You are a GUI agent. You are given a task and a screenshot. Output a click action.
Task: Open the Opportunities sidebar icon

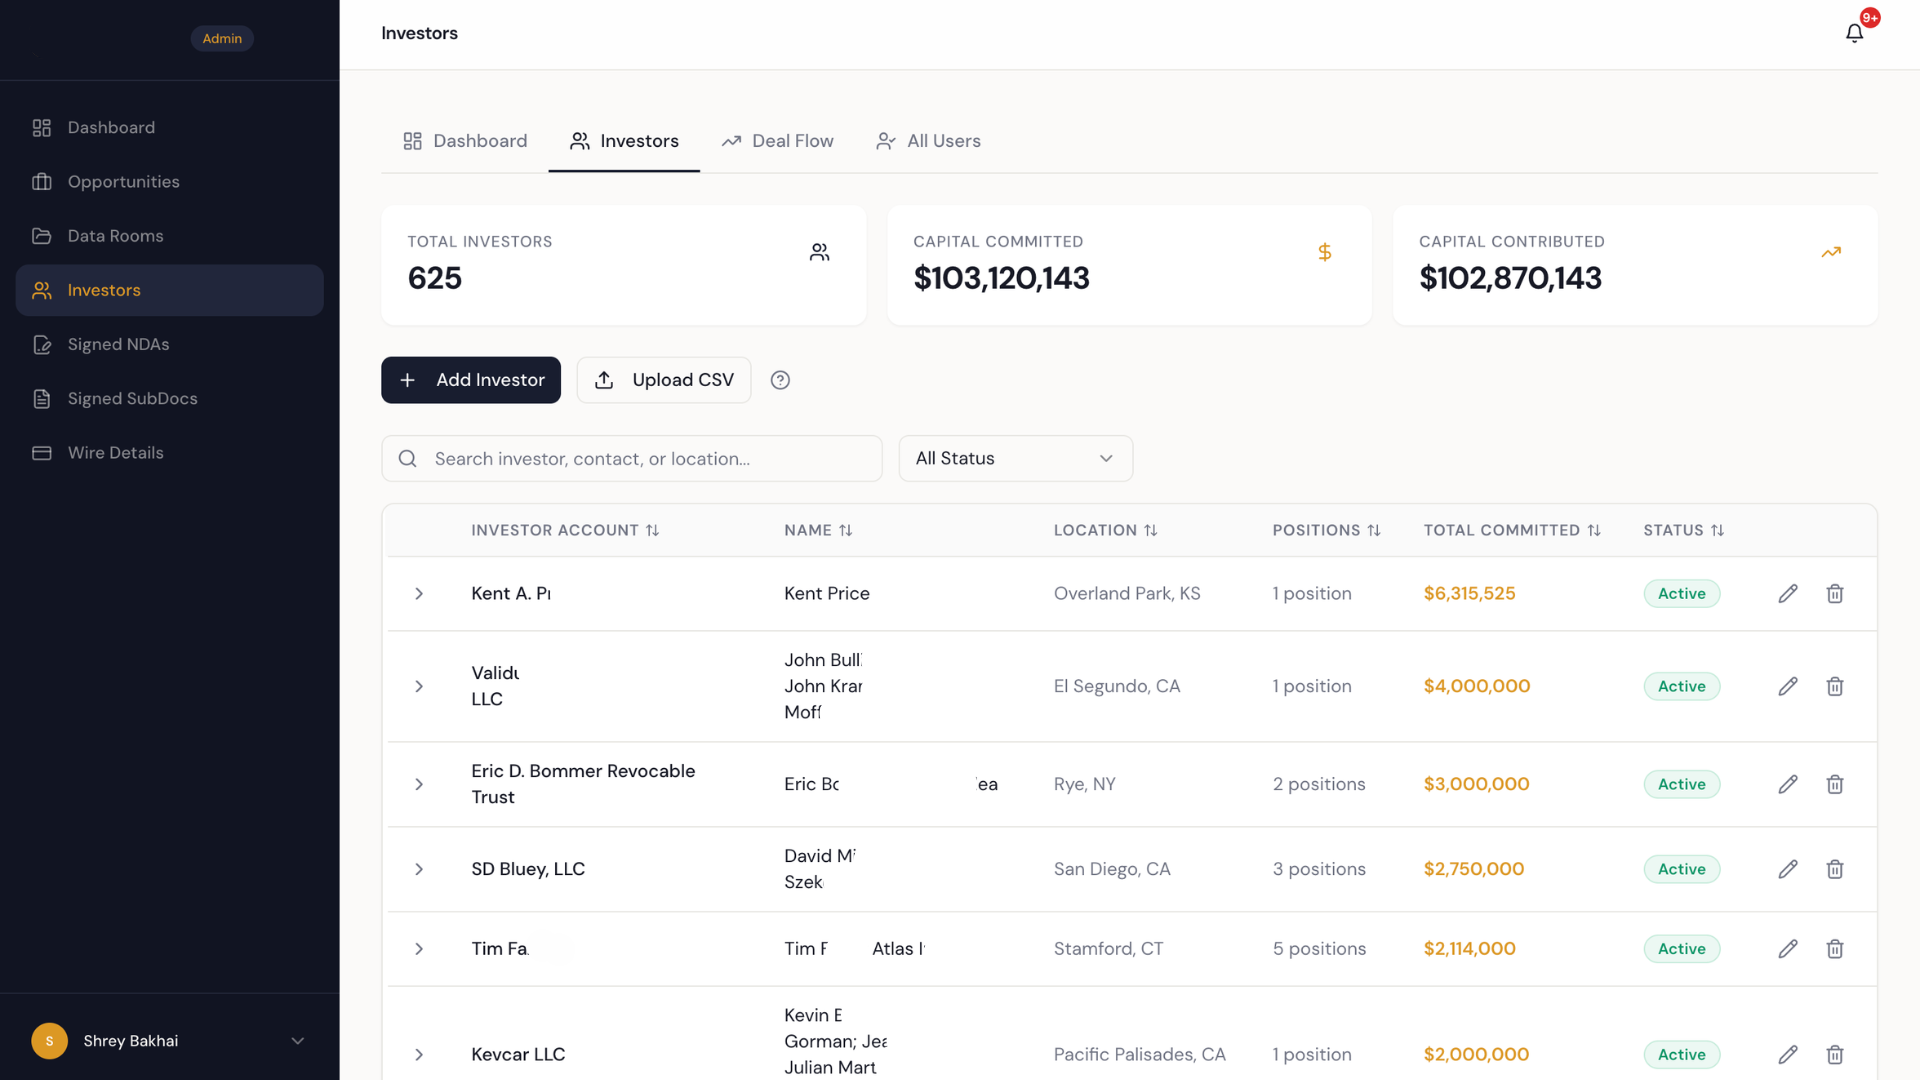(41, 181)
